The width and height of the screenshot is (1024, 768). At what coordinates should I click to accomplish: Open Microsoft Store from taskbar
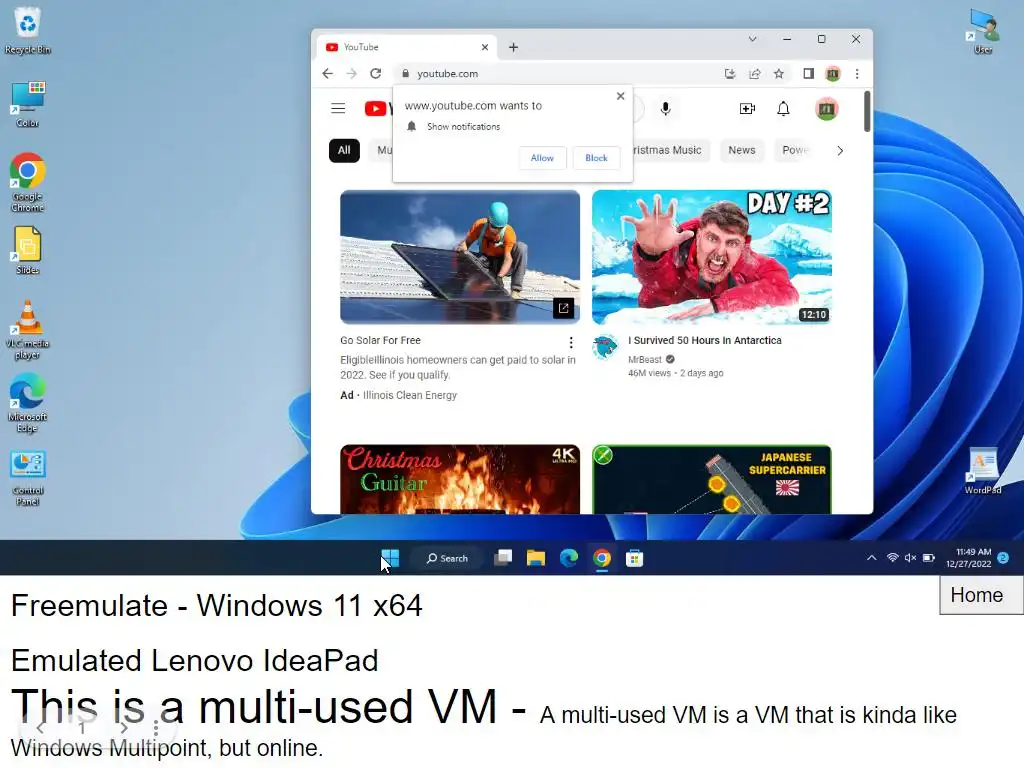point(635,558)
